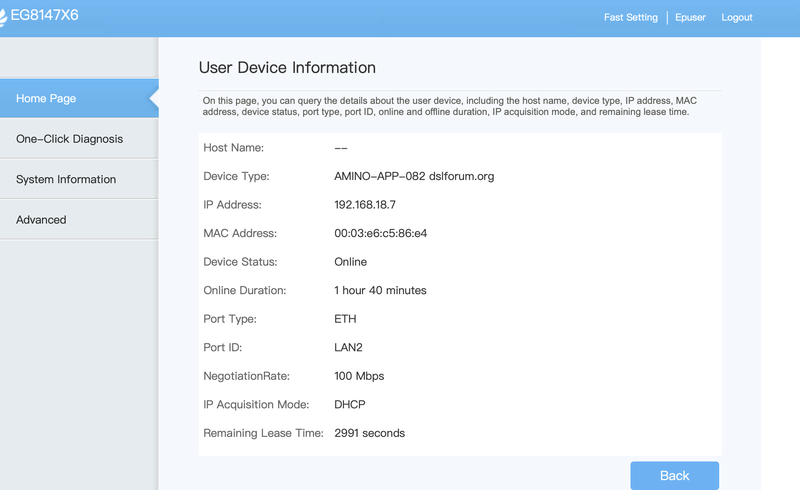Click the Online device status value
Screen dimensions: 800x490
[x=350, y=262]
